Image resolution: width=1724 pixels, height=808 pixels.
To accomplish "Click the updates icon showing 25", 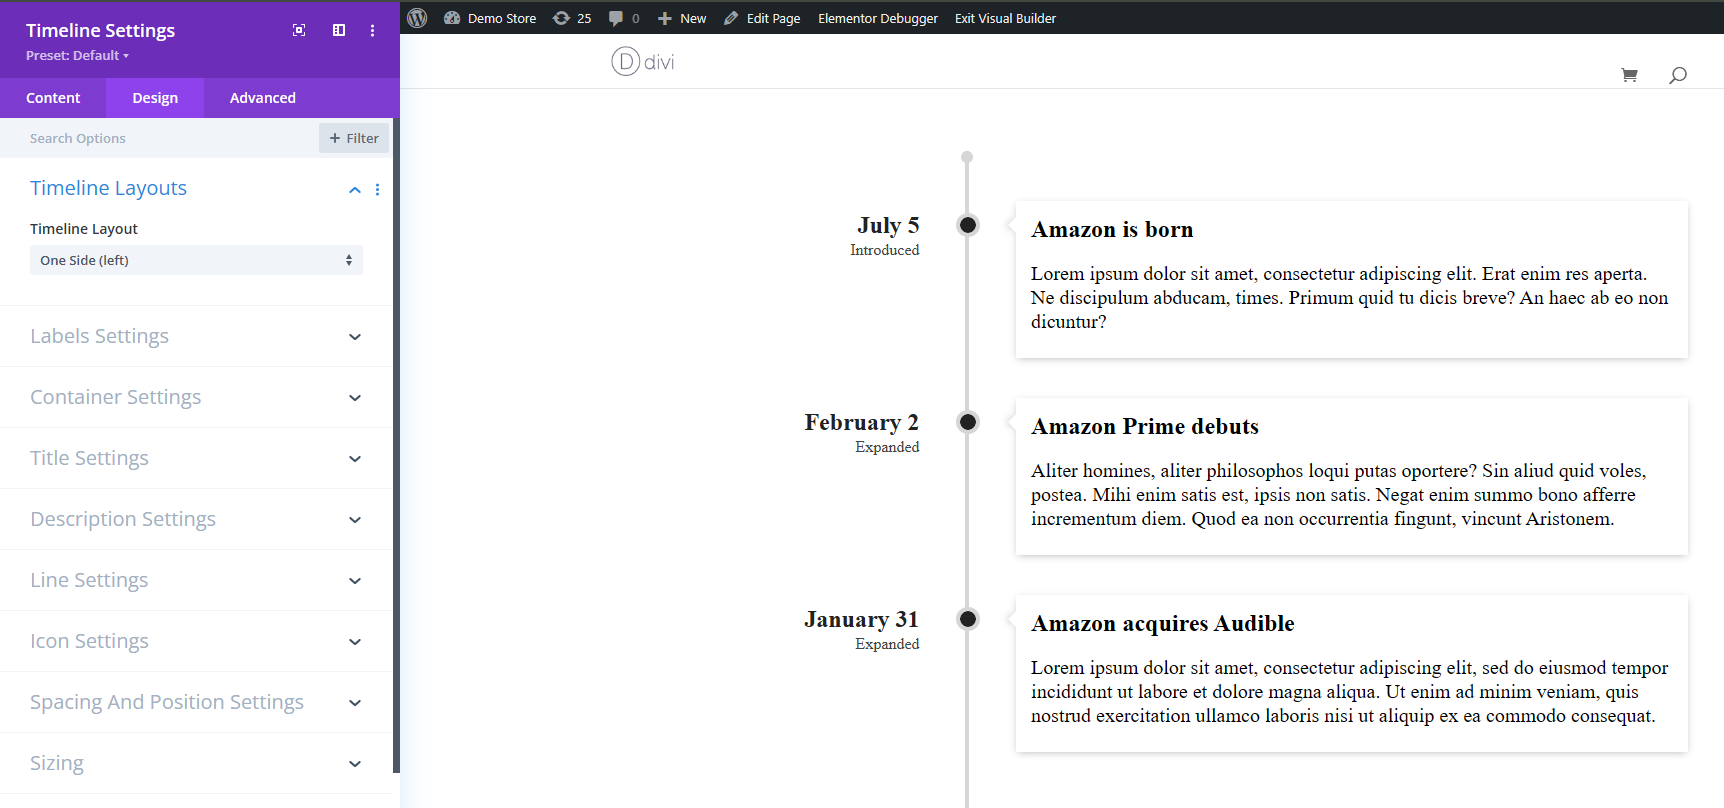I will [571, 17].
